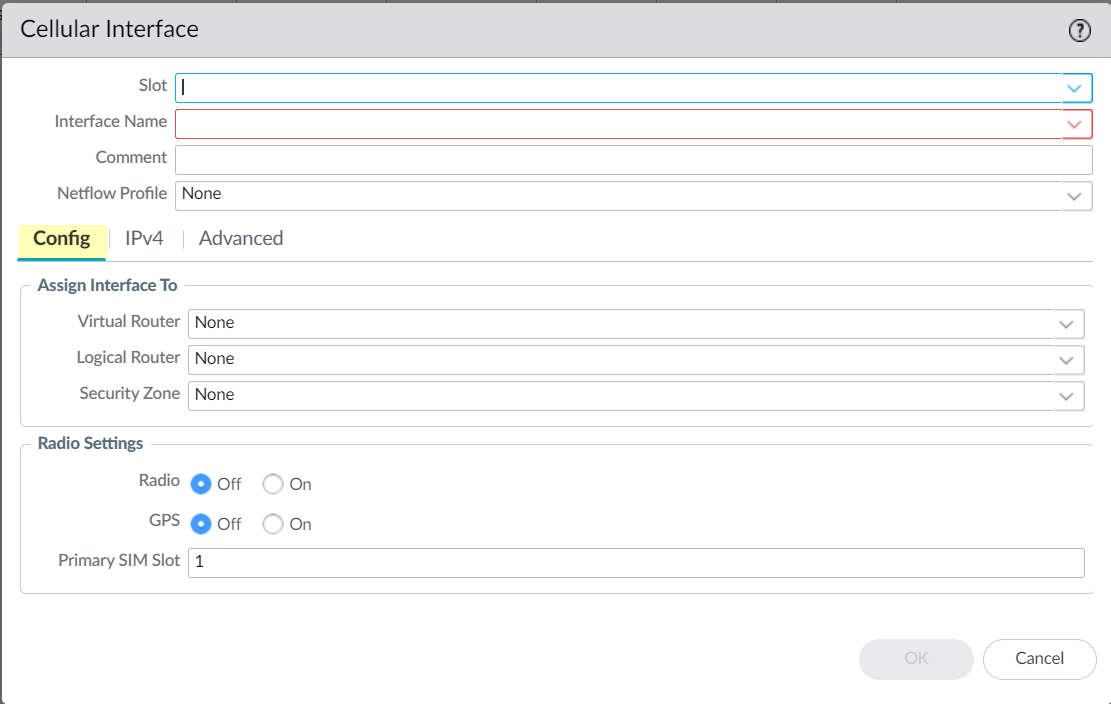This screenshot has width=1111, height=704.
Task: Switch to the IPv4 tab
Action: click(144, 239)
